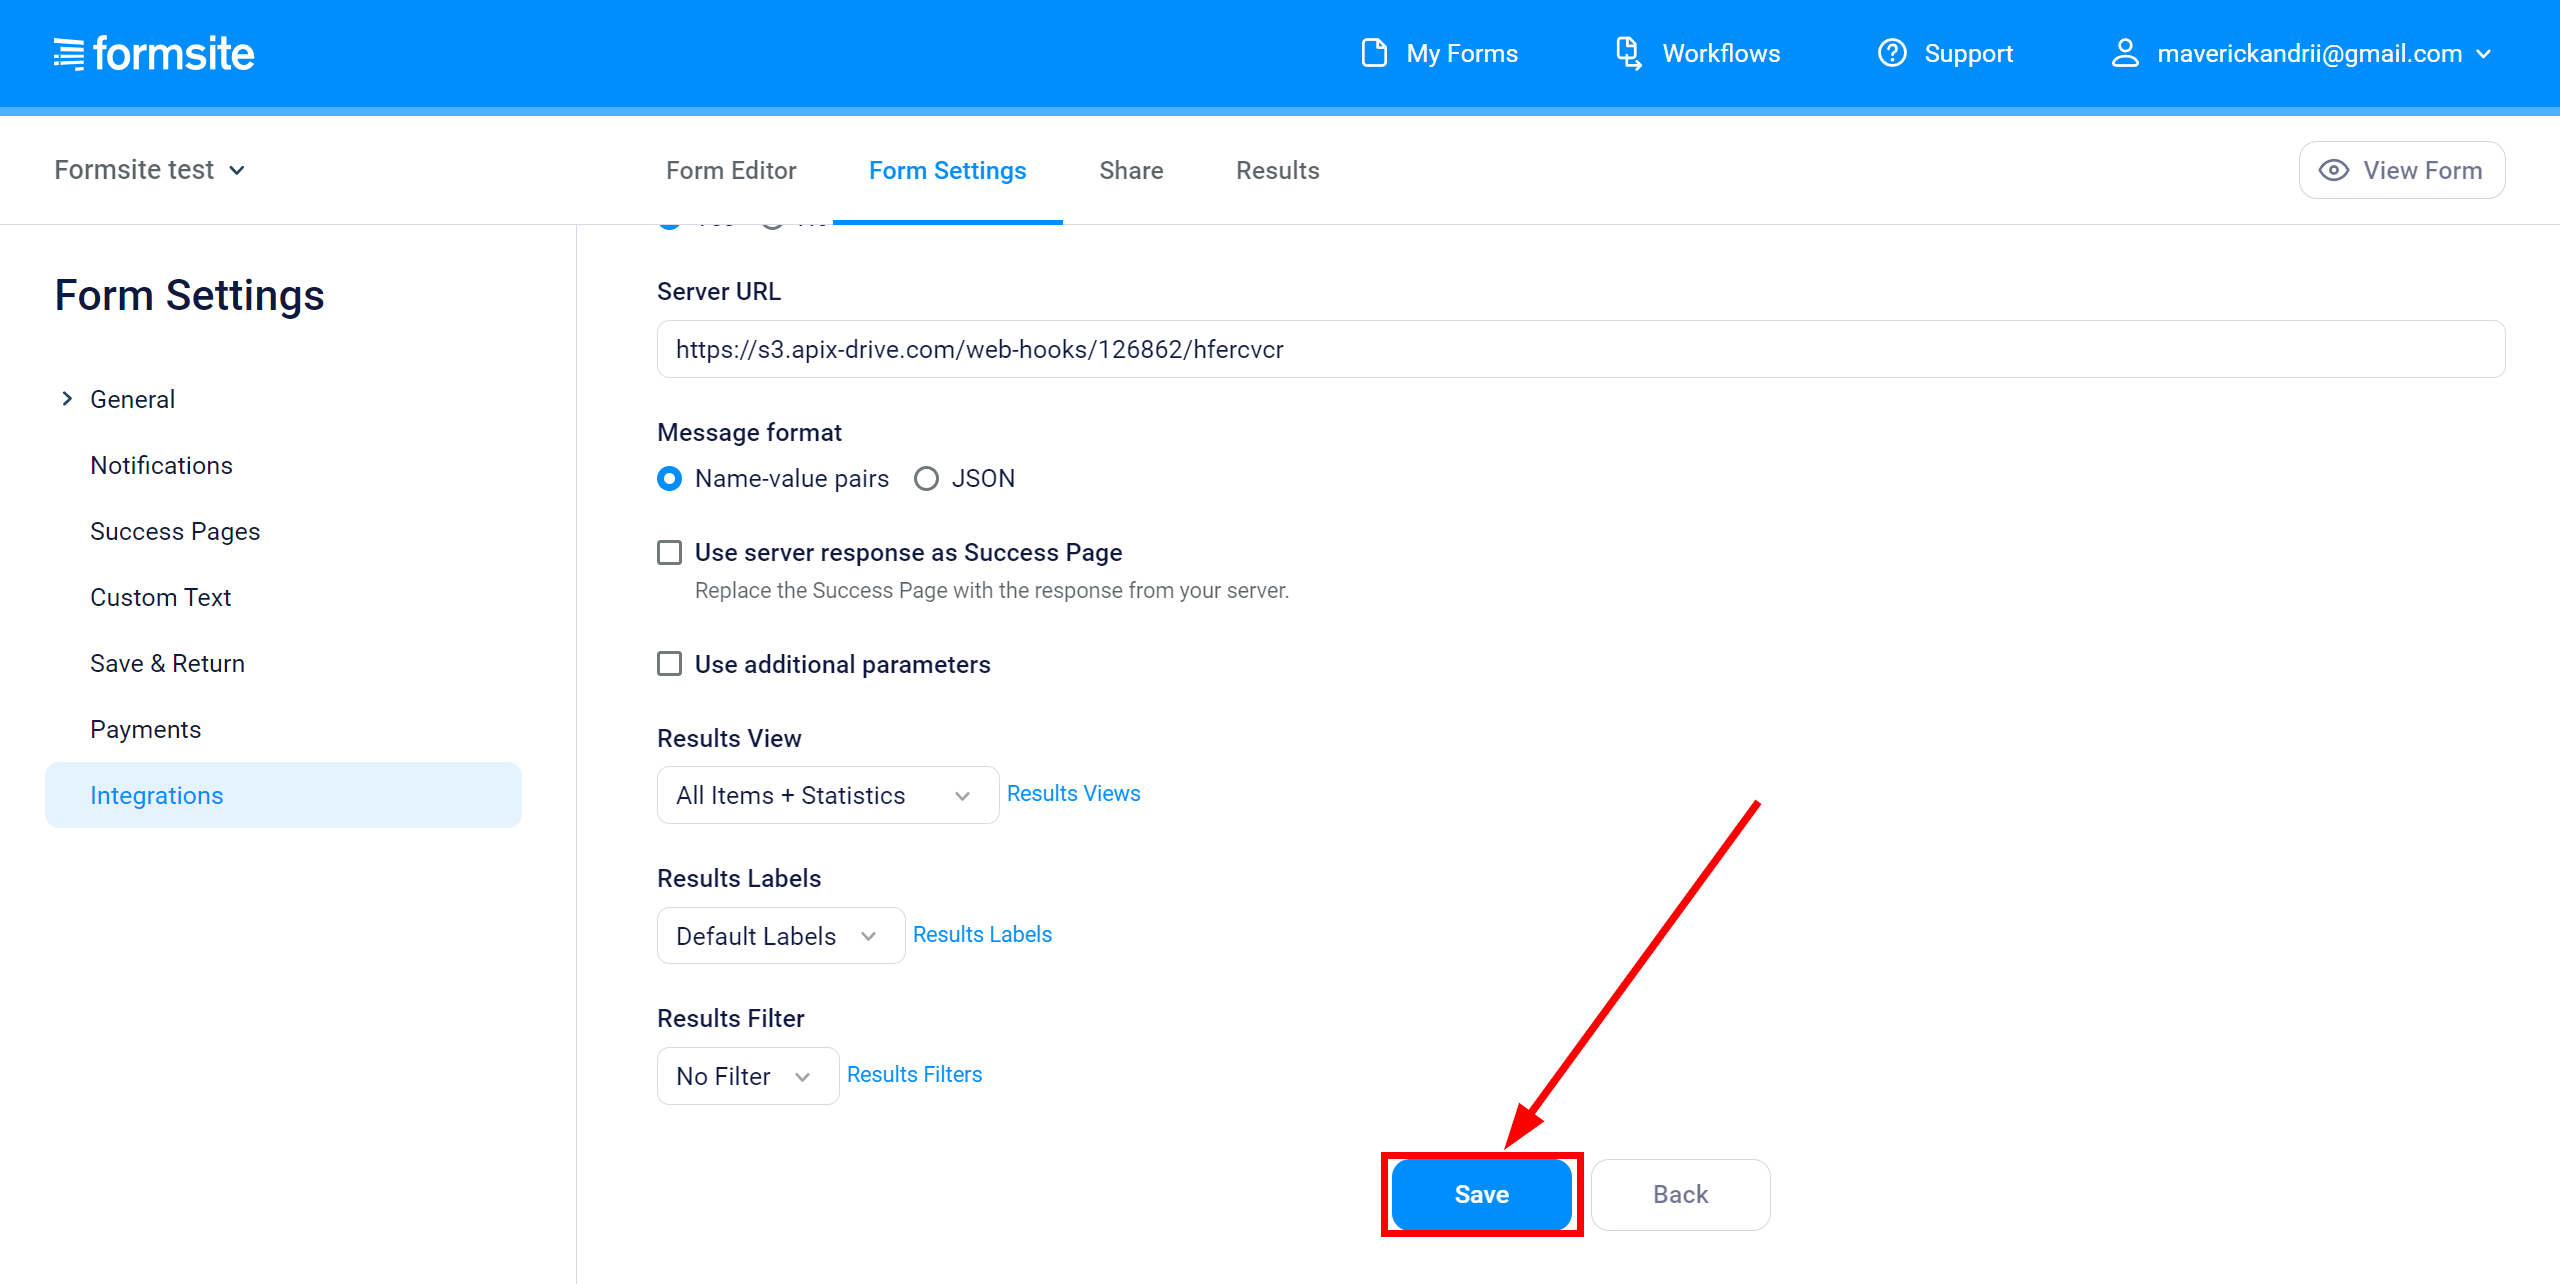This screenshot has height=1284, width=2560.
Task: Expand Results Filter dropdown
Action: click(741, 1074)
